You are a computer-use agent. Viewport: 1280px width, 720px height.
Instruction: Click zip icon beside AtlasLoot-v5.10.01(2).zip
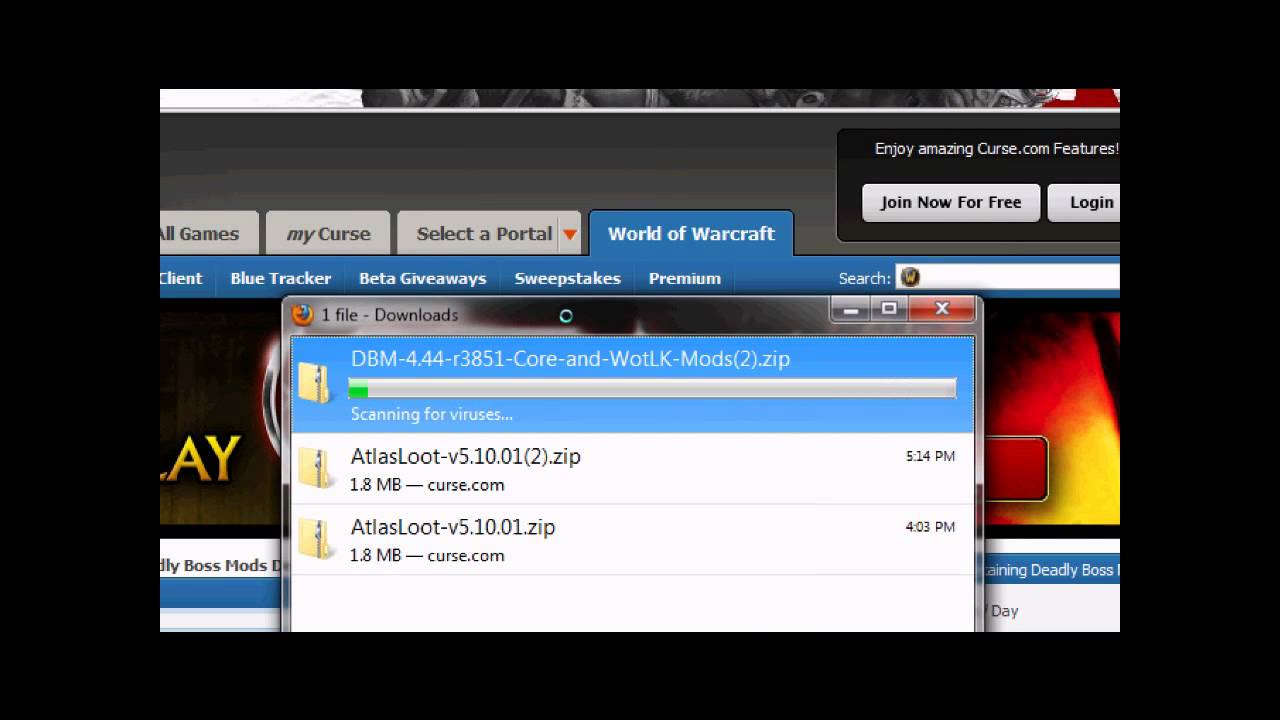(x=315, y=468)
